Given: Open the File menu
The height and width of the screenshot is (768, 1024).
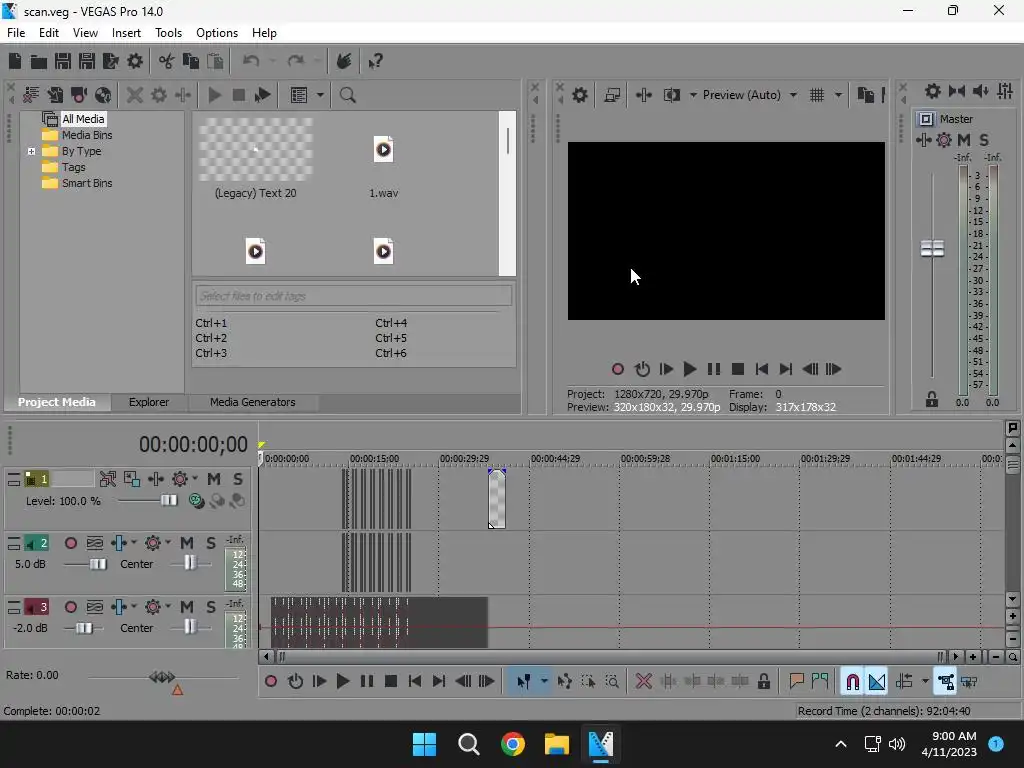Looking at the screenshot, I should click(x=16, y=33).
